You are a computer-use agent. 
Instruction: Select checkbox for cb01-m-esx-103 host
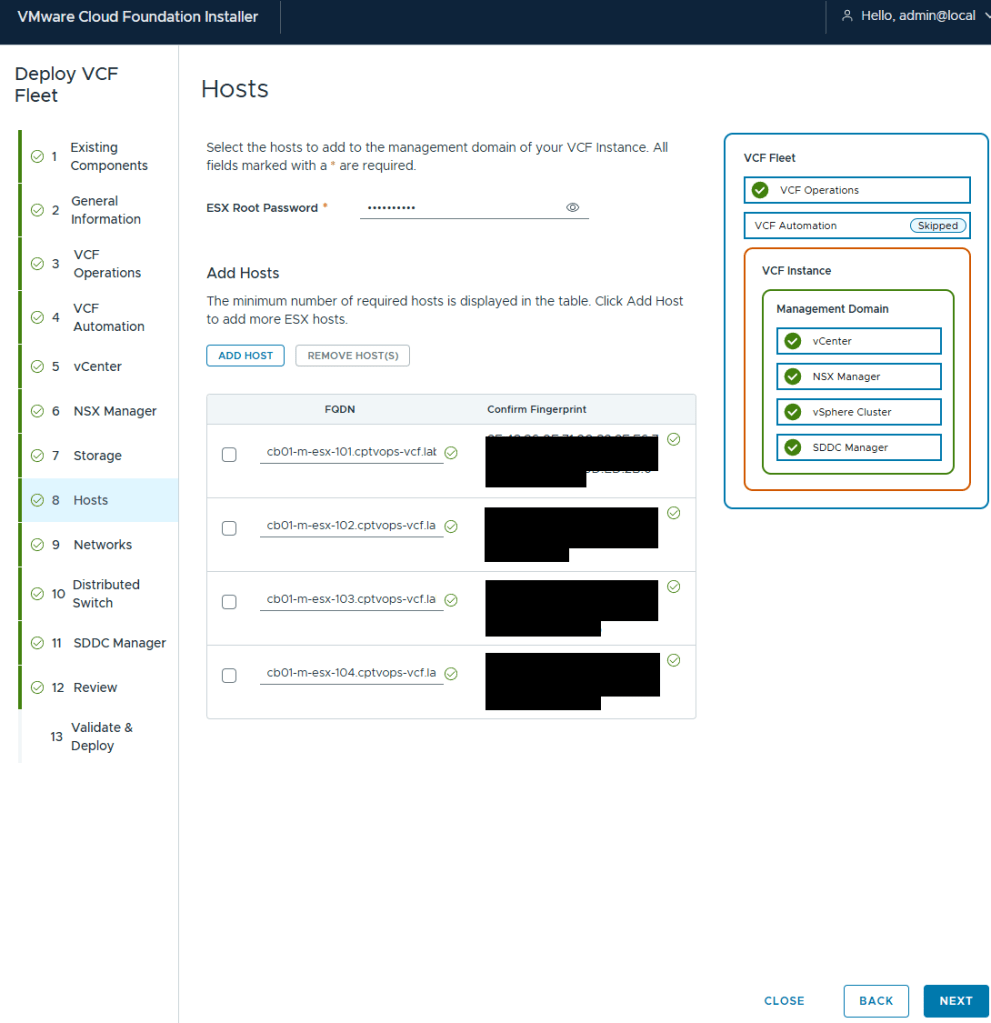(229, 602)
